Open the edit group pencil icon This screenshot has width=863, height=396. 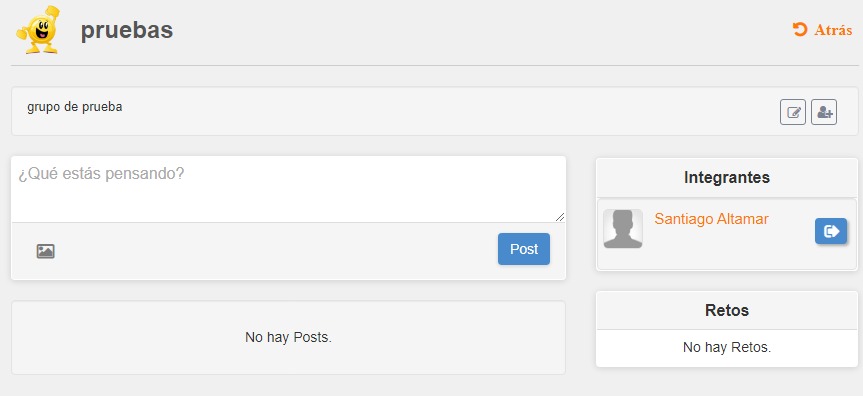coord(793,112)
